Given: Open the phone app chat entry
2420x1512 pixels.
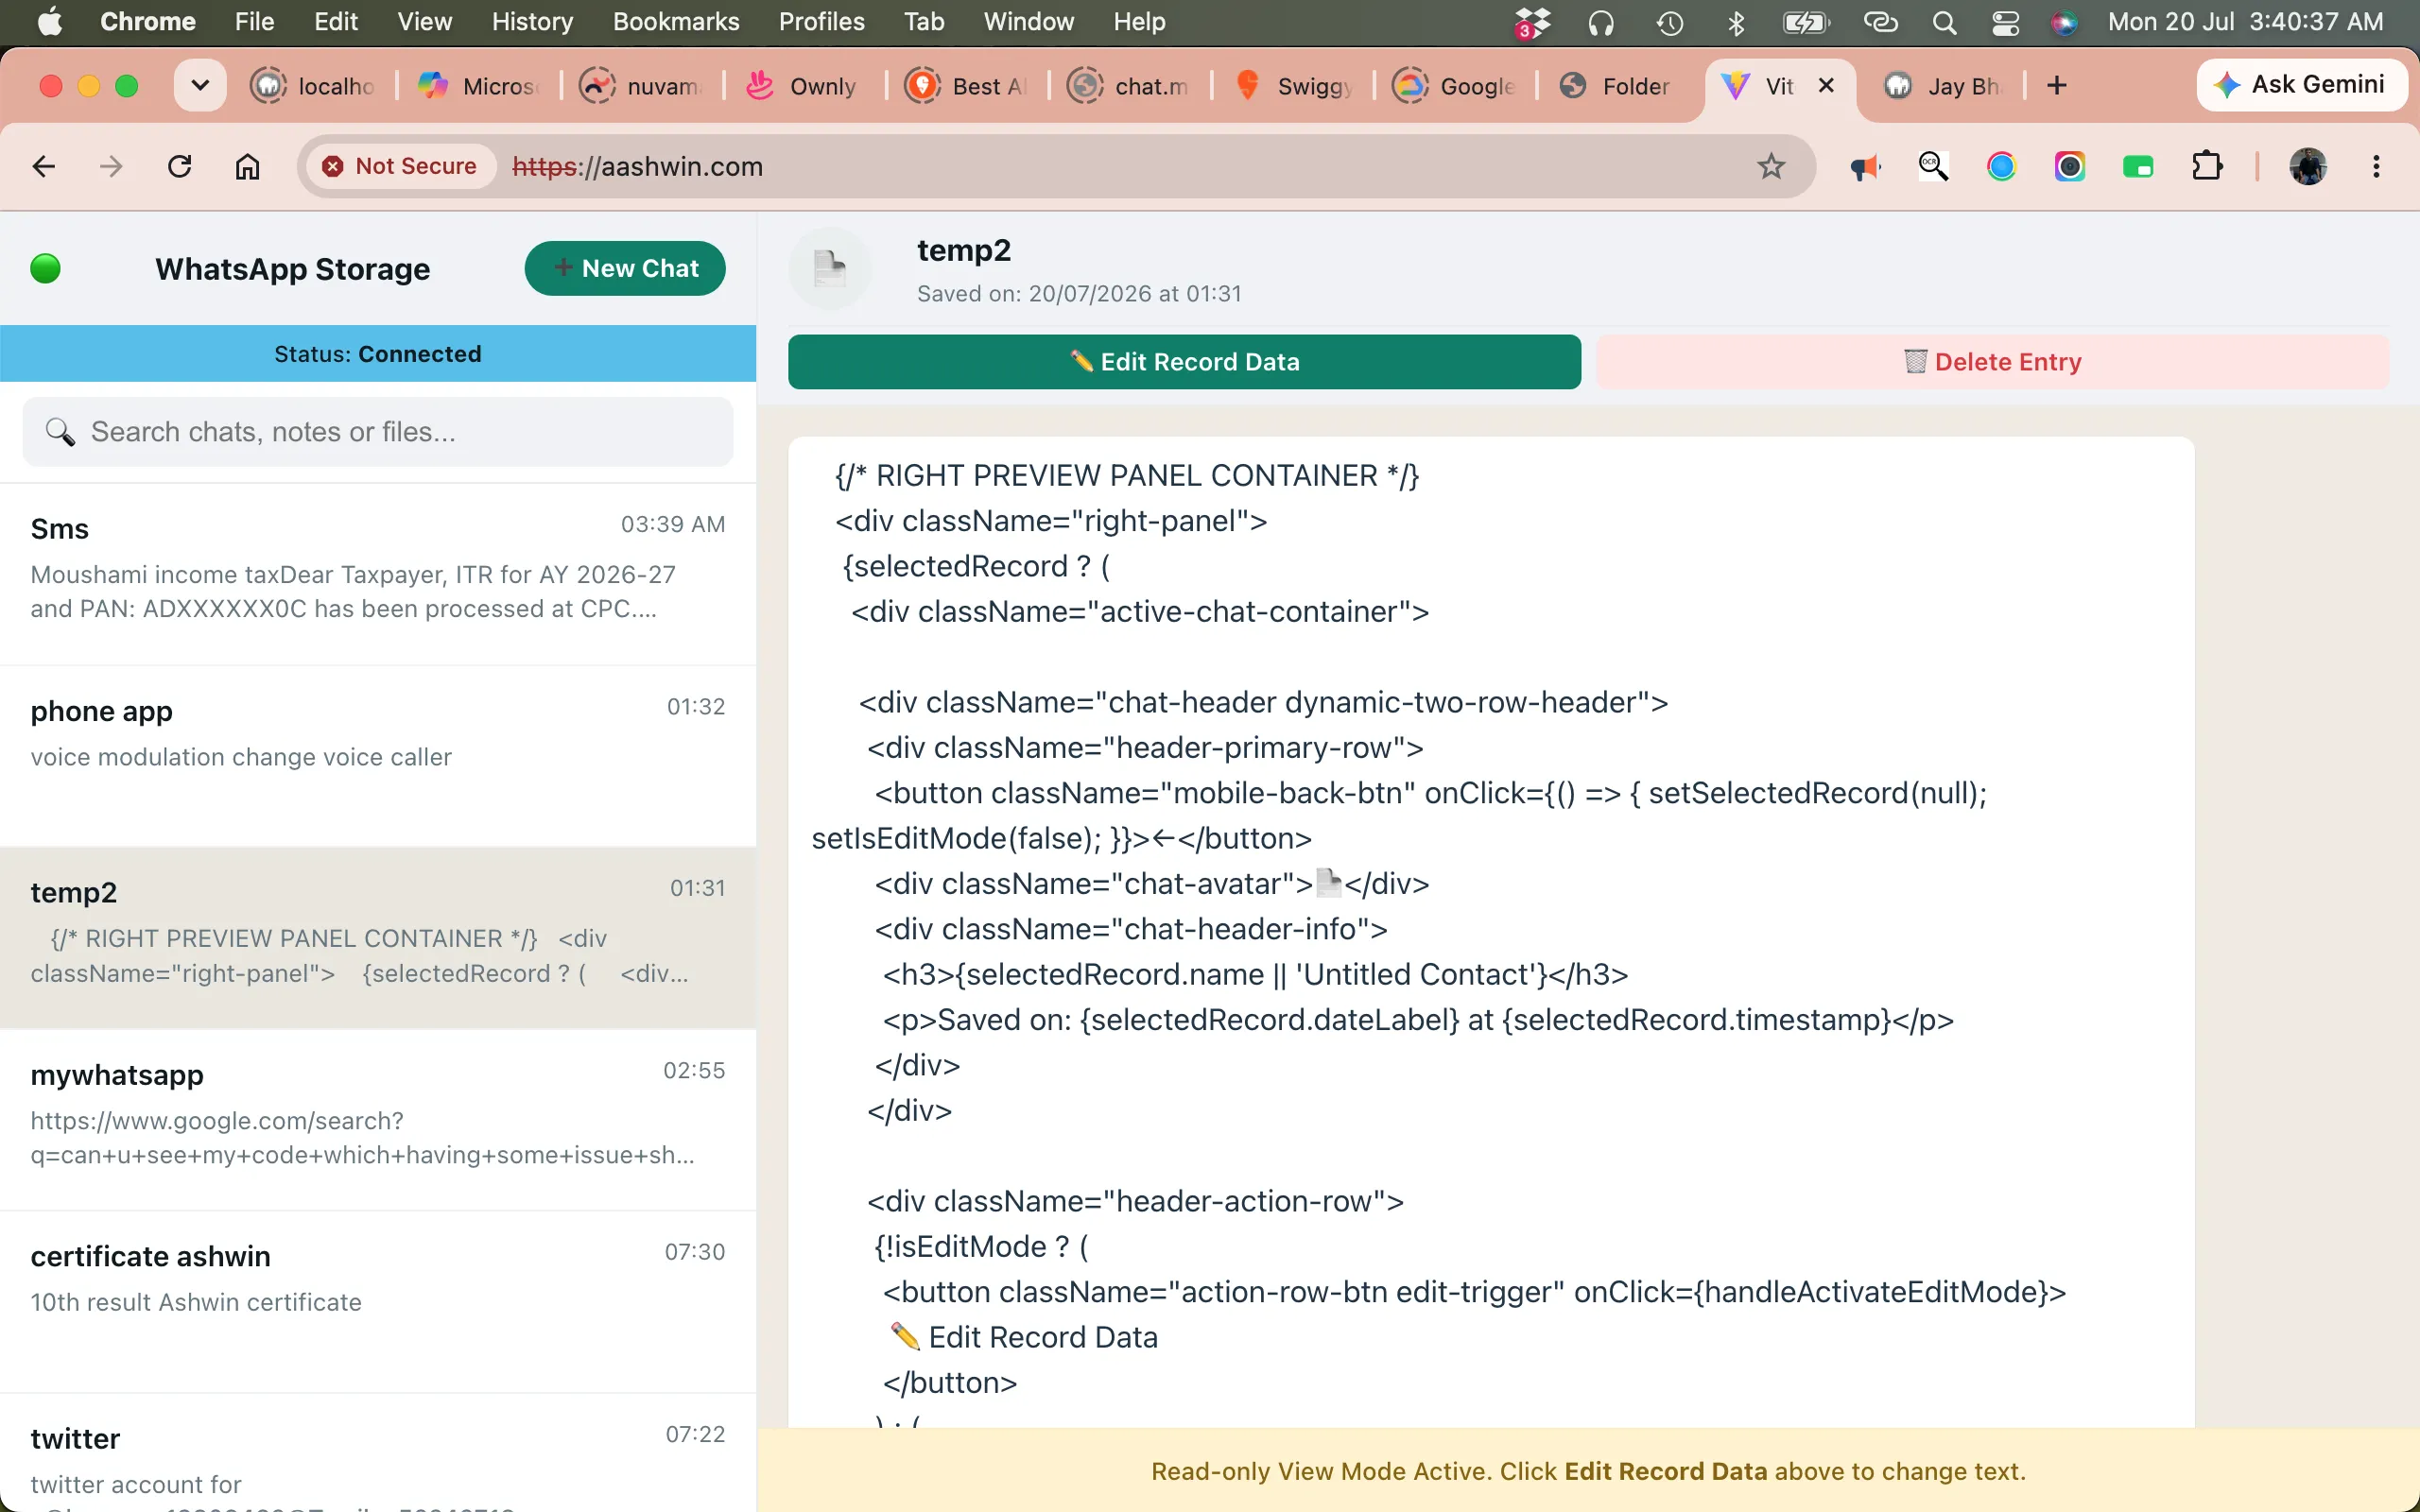Looking at the screenshot, I should pyautogui.click(x=378, y=756).
